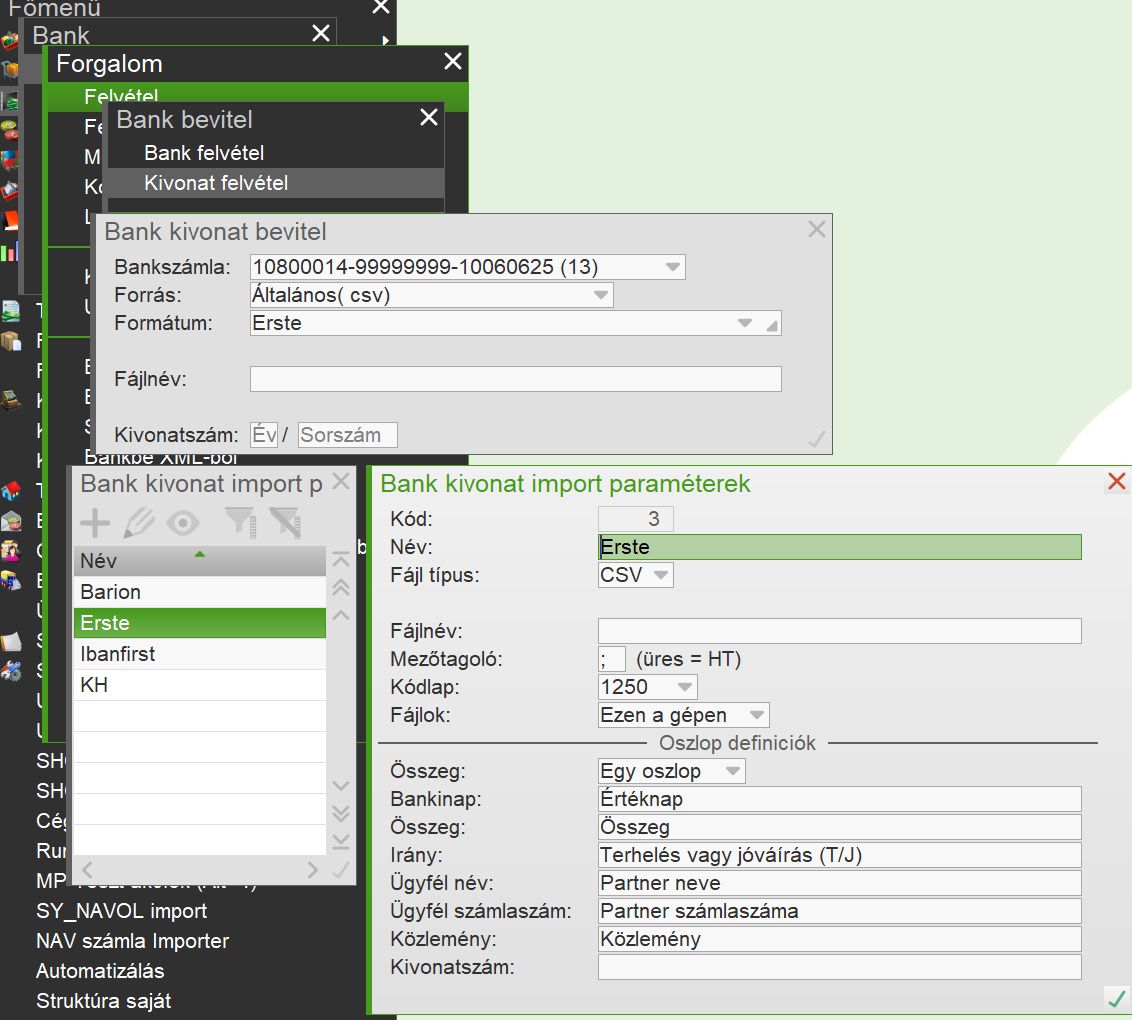Open Automatizálás in the main menu
Screen dimensions: 1132x1020
coord(100,971)
